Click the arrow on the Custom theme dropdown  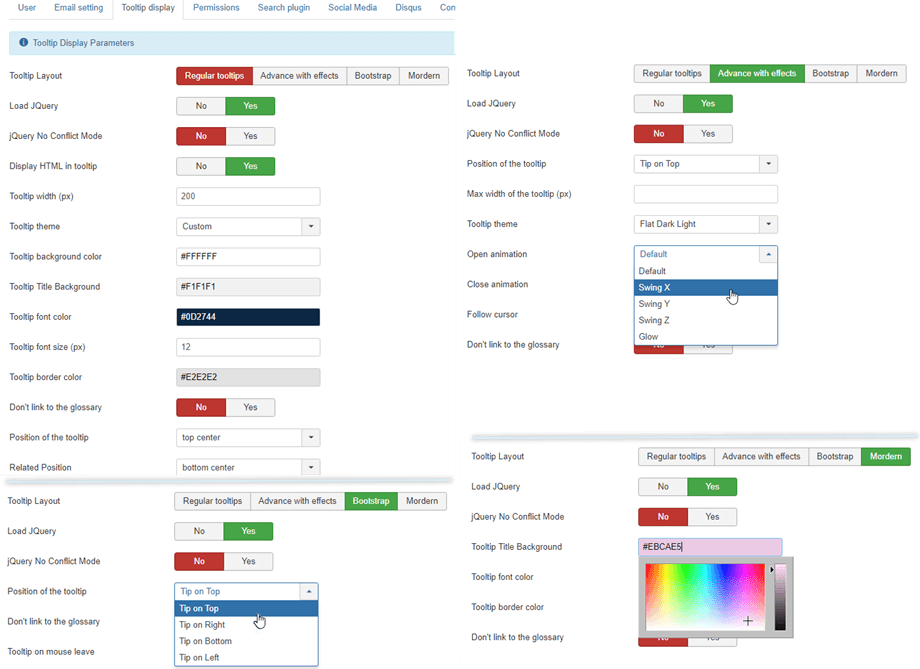click(311, 227)
